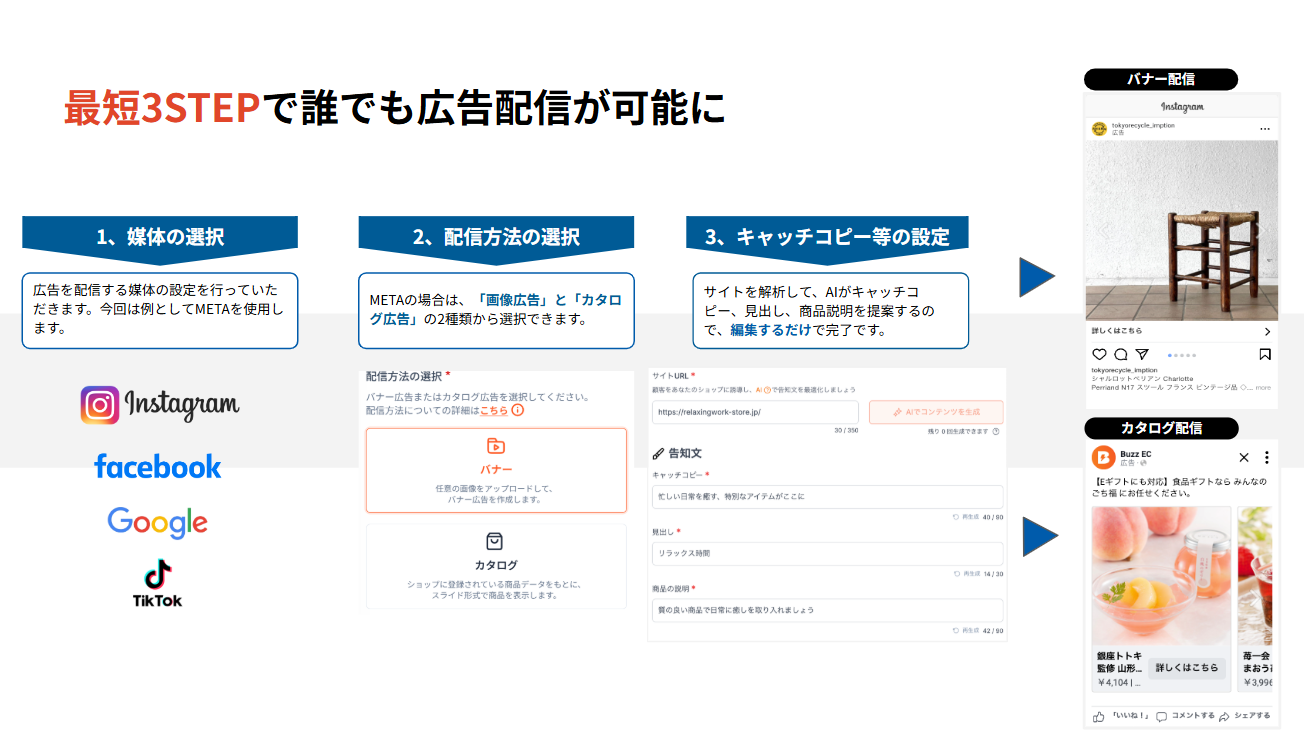Click the AIでコンテンツを生成 button

tap(936, 412)
